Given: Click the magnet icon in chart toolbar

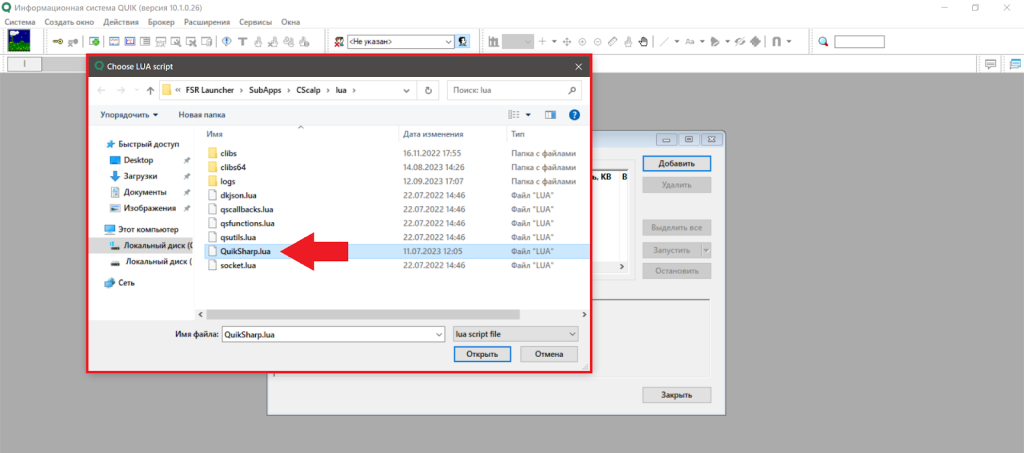Looking at the screenshot, I should point(776,41).
